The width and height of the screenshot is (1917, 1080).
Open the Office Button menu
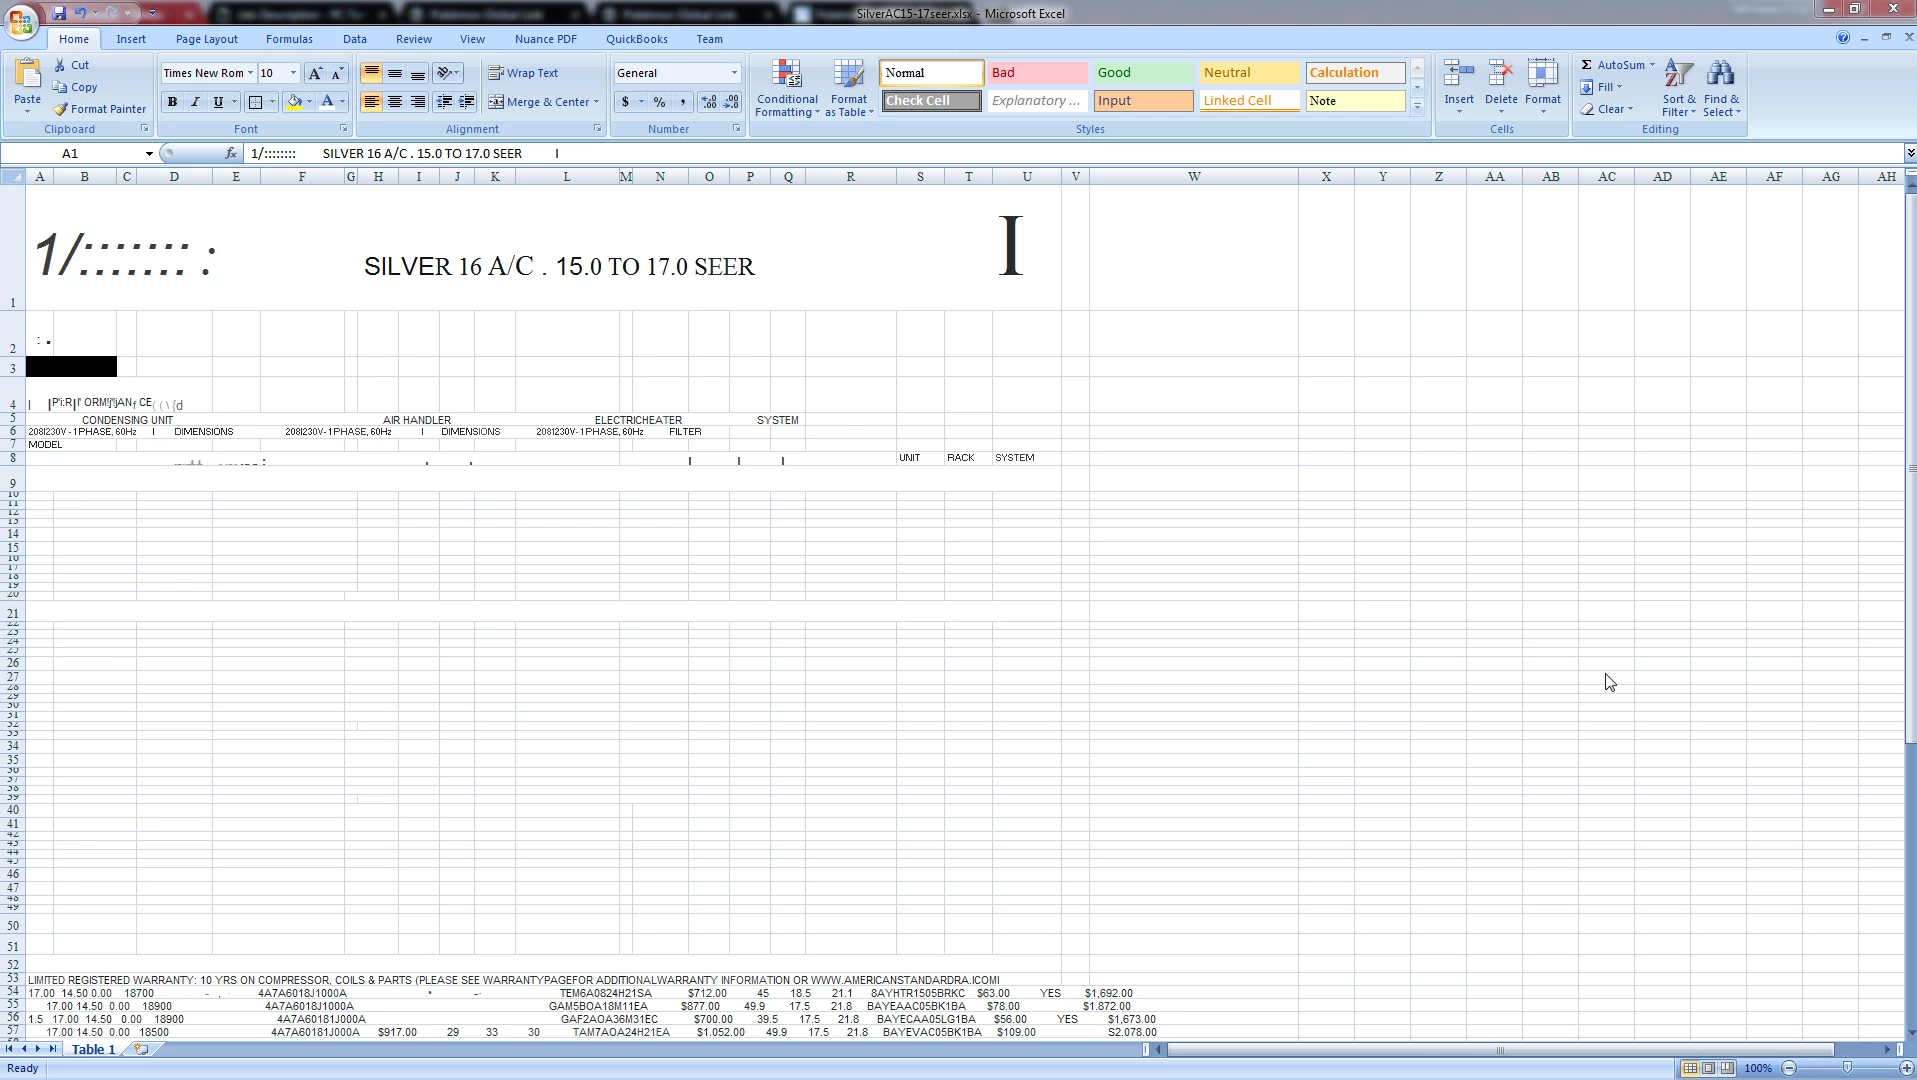[21, 20]
